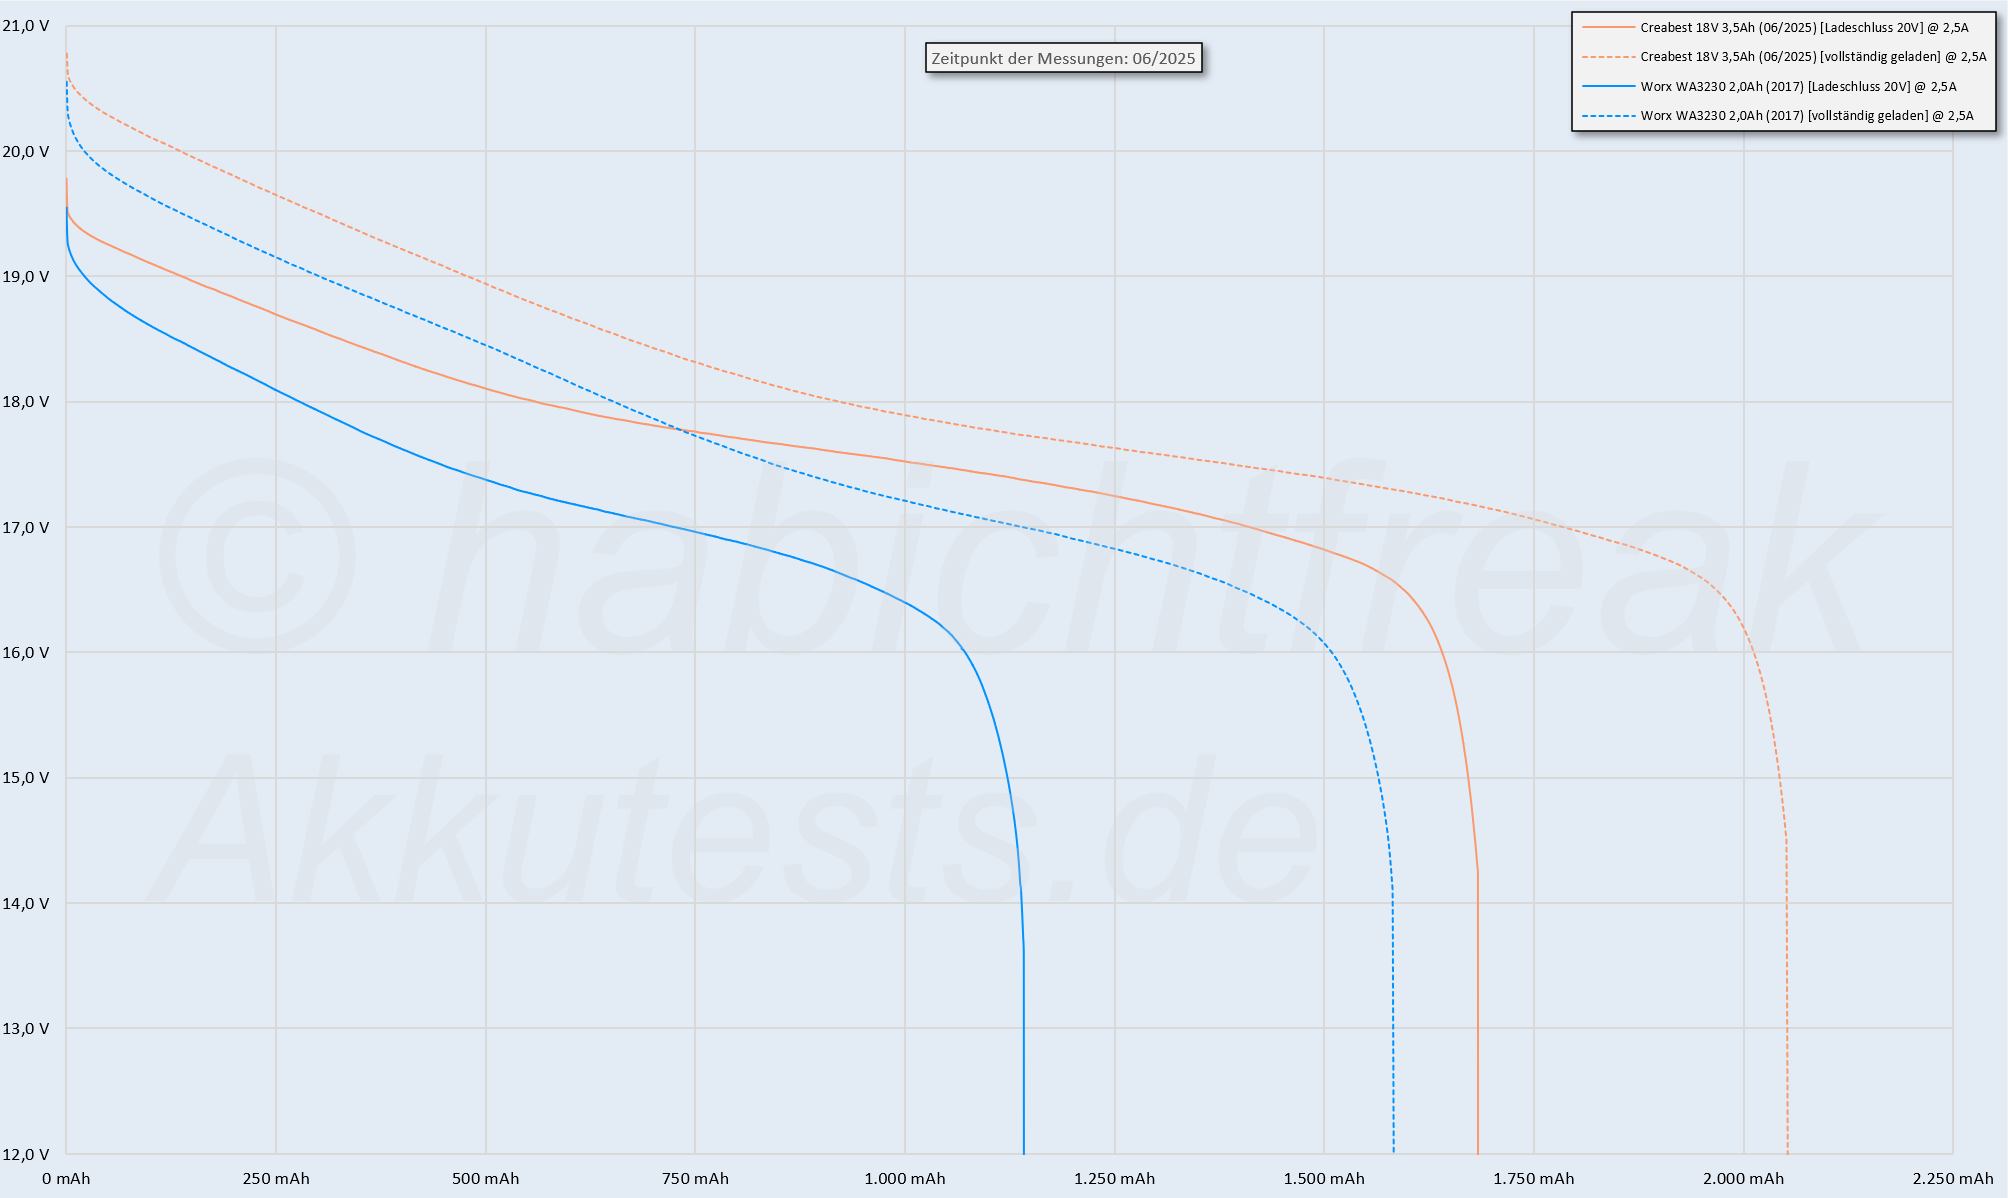Click the 1.500 mAh x-axis label

coord(1324,1179)
